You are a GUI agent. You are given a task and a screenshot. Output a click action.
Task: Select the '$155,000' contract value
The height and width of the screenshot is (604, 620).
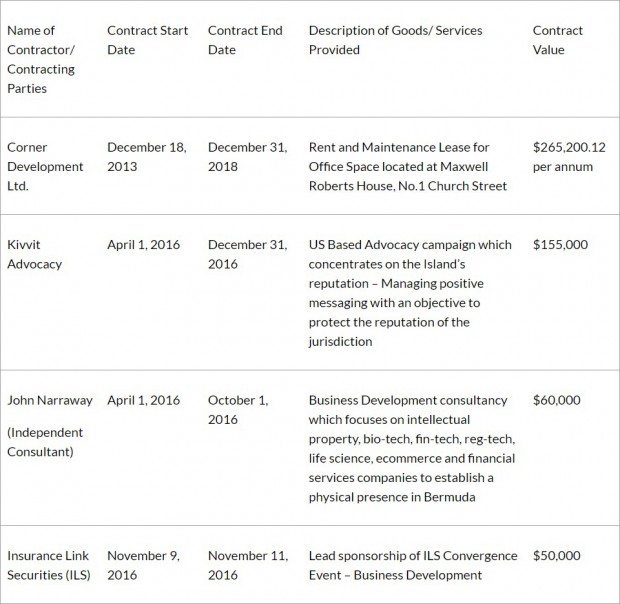coord(560,245)
